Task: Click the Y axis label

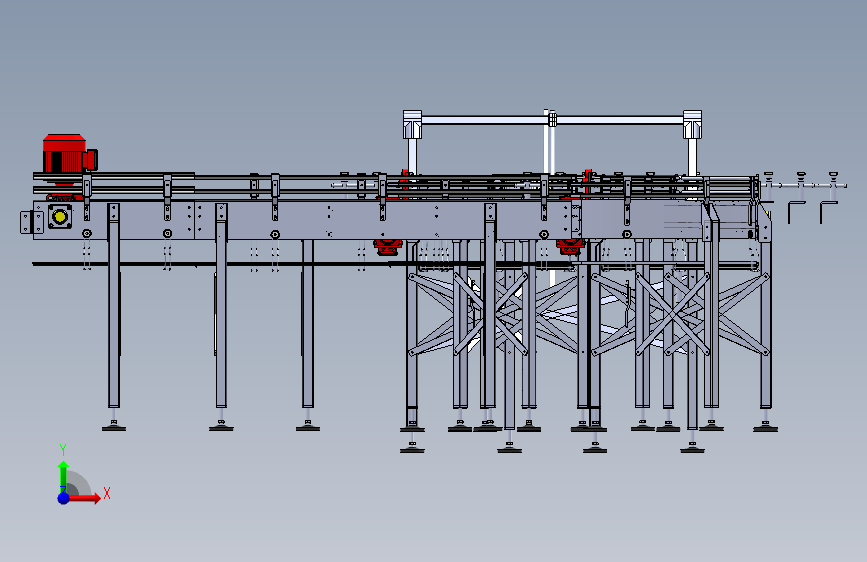Action: point(63,450)
